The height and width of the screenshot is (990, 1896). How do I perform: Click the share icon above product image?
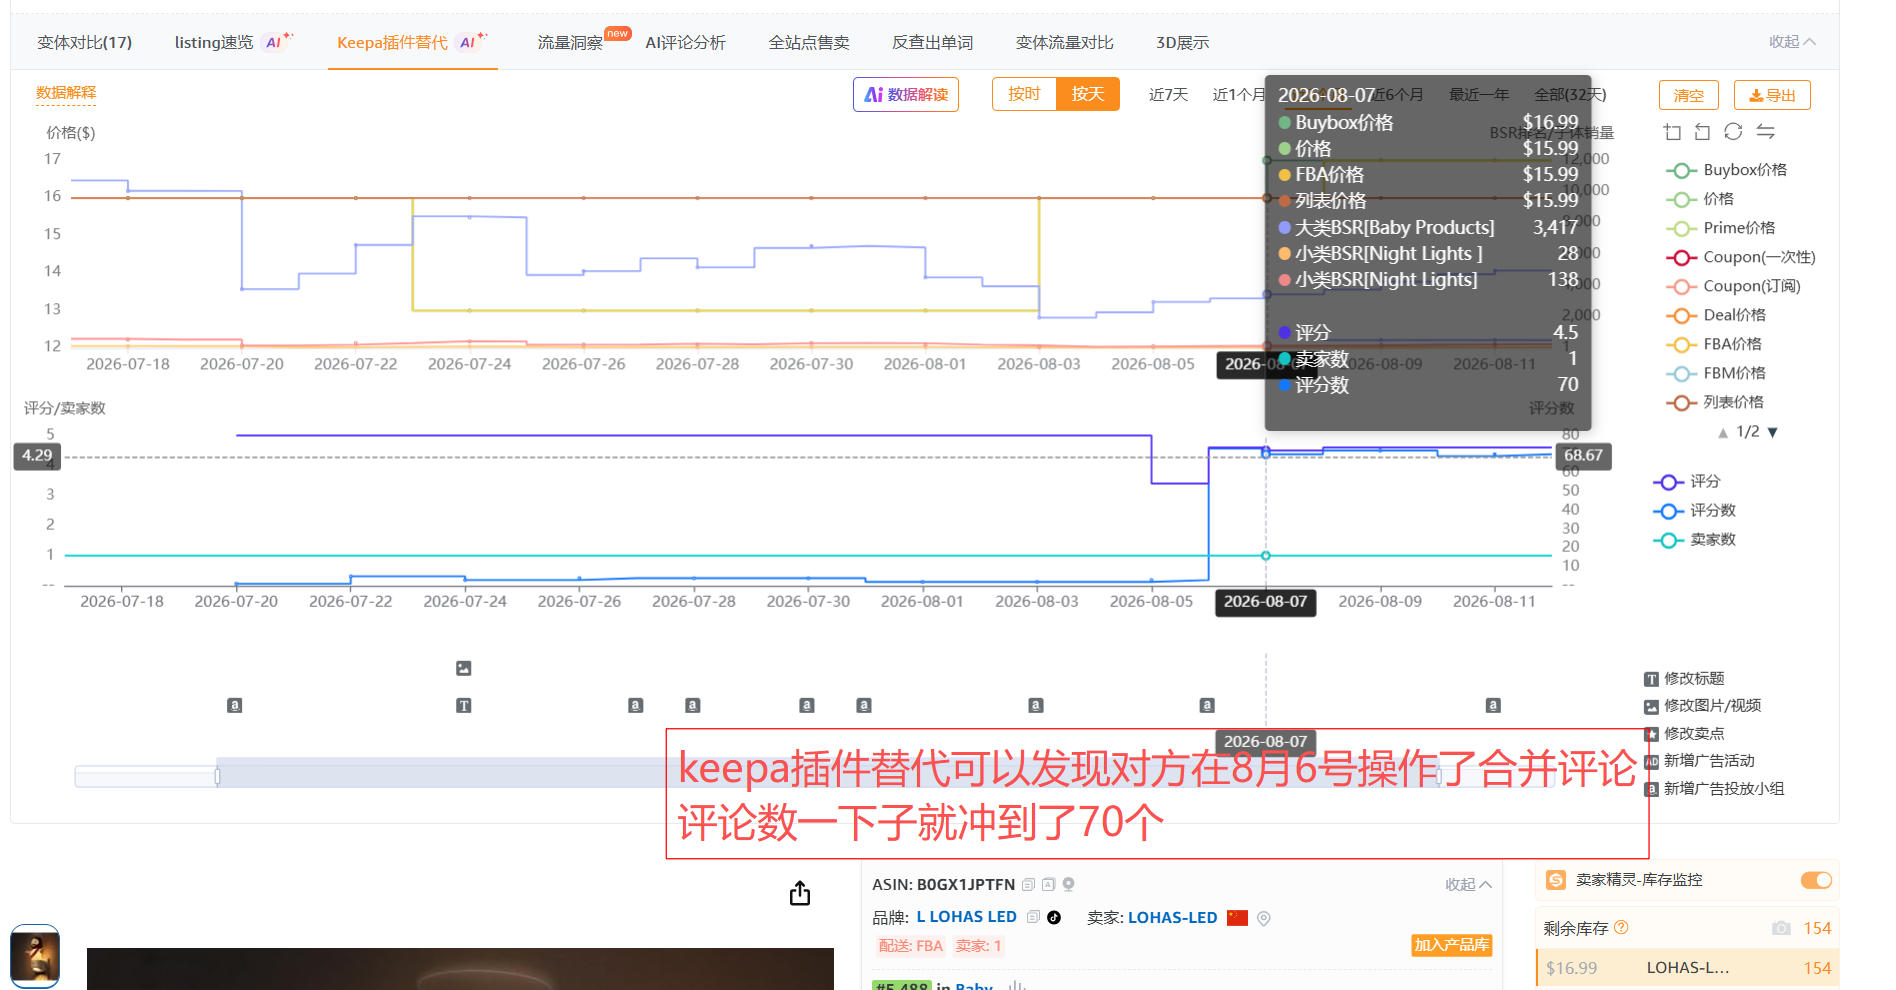pos(800,893)
